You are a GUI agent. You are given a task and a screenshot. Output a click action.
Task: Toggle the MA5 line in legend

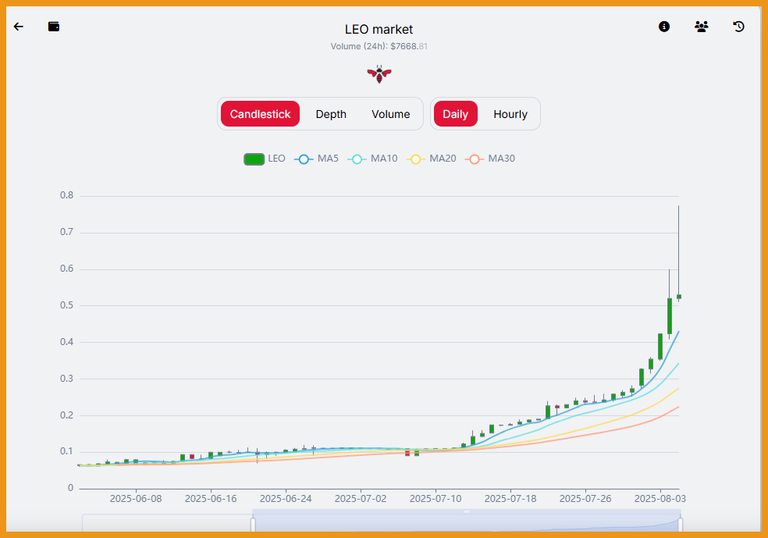coord(316,159)
